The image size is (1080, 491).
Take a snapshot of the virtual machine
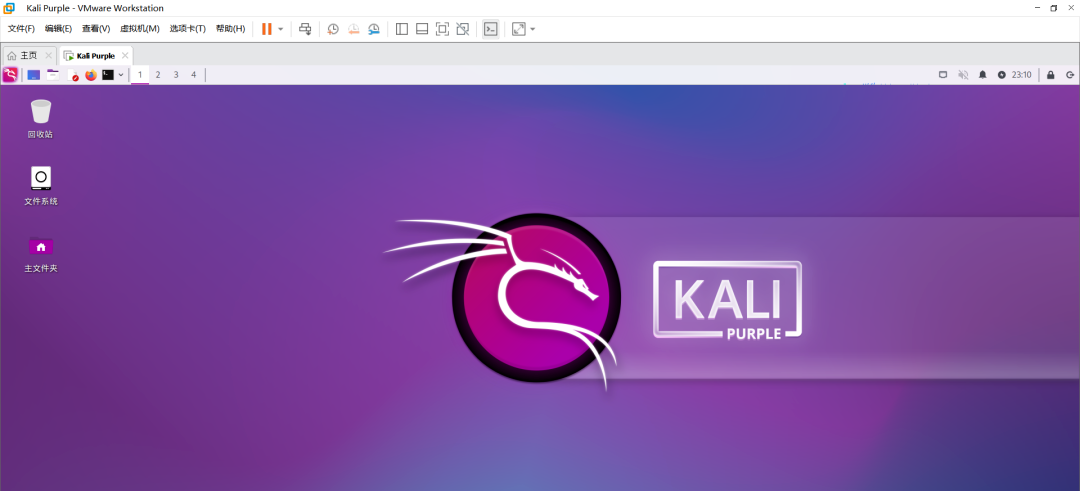click(x=333, y=29)
